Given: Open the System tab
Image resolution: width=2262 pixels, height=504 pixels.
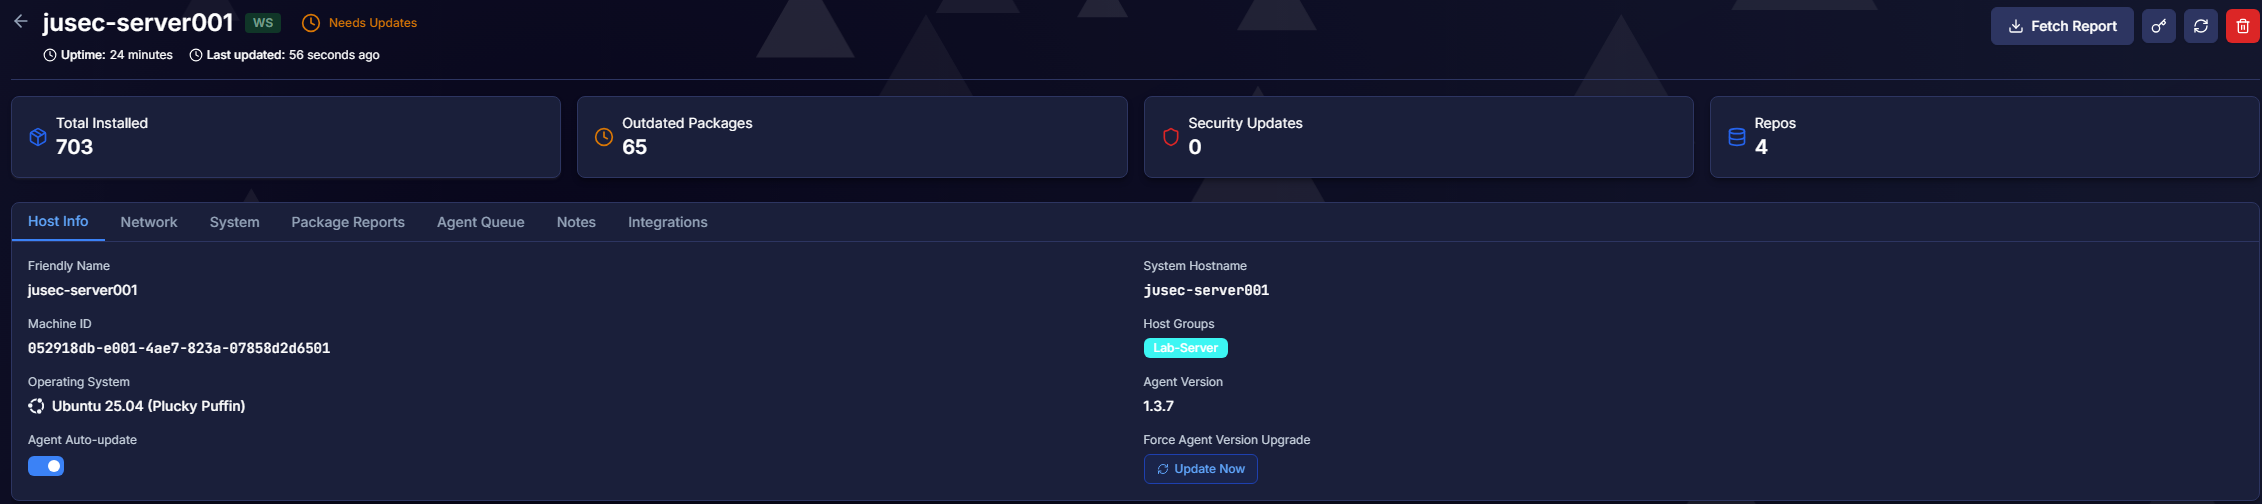Looking at the screenshot, I should [x=234, y=222].
